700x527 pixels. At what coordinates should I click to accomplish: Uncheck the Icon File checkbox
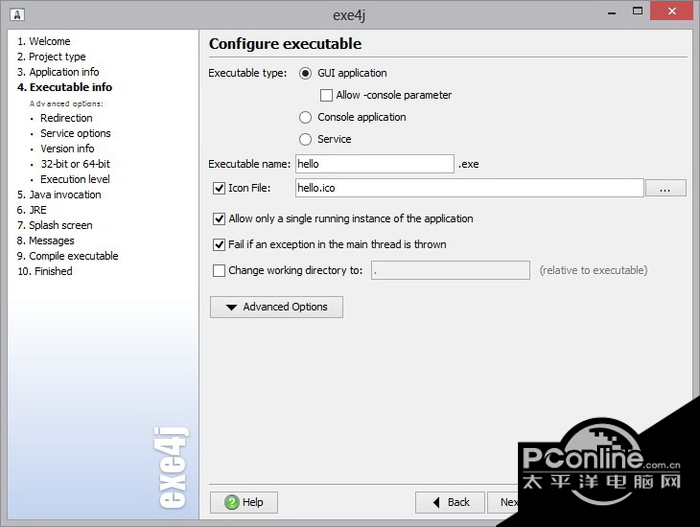(x=219, y=188)
